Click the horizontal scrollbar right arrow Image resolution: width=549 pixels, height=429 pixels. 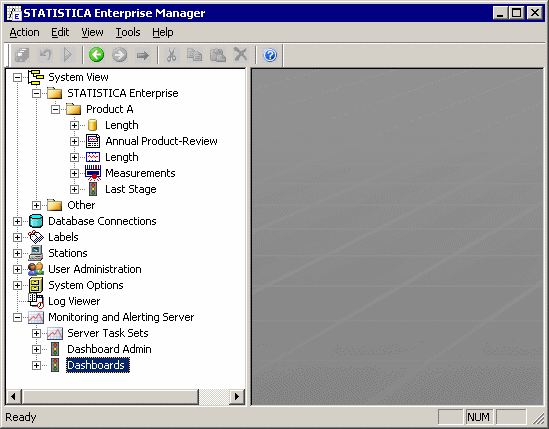click(x=237, y=396)
